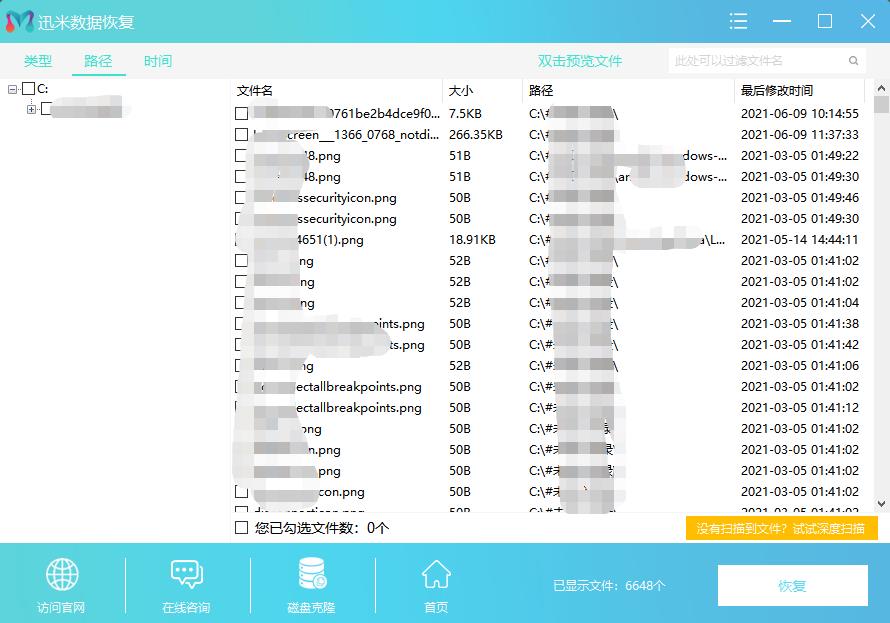The width and height of the screenshot is (890, 623).
Task: Switch to the 类型 tab
Action: (38, 61)
